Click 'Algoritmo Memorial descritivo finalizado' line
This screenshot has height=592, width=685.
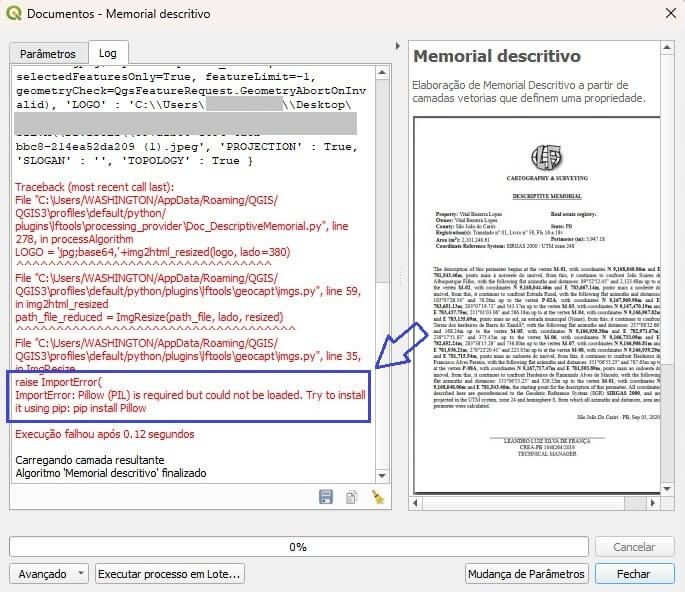click(111, 473)
